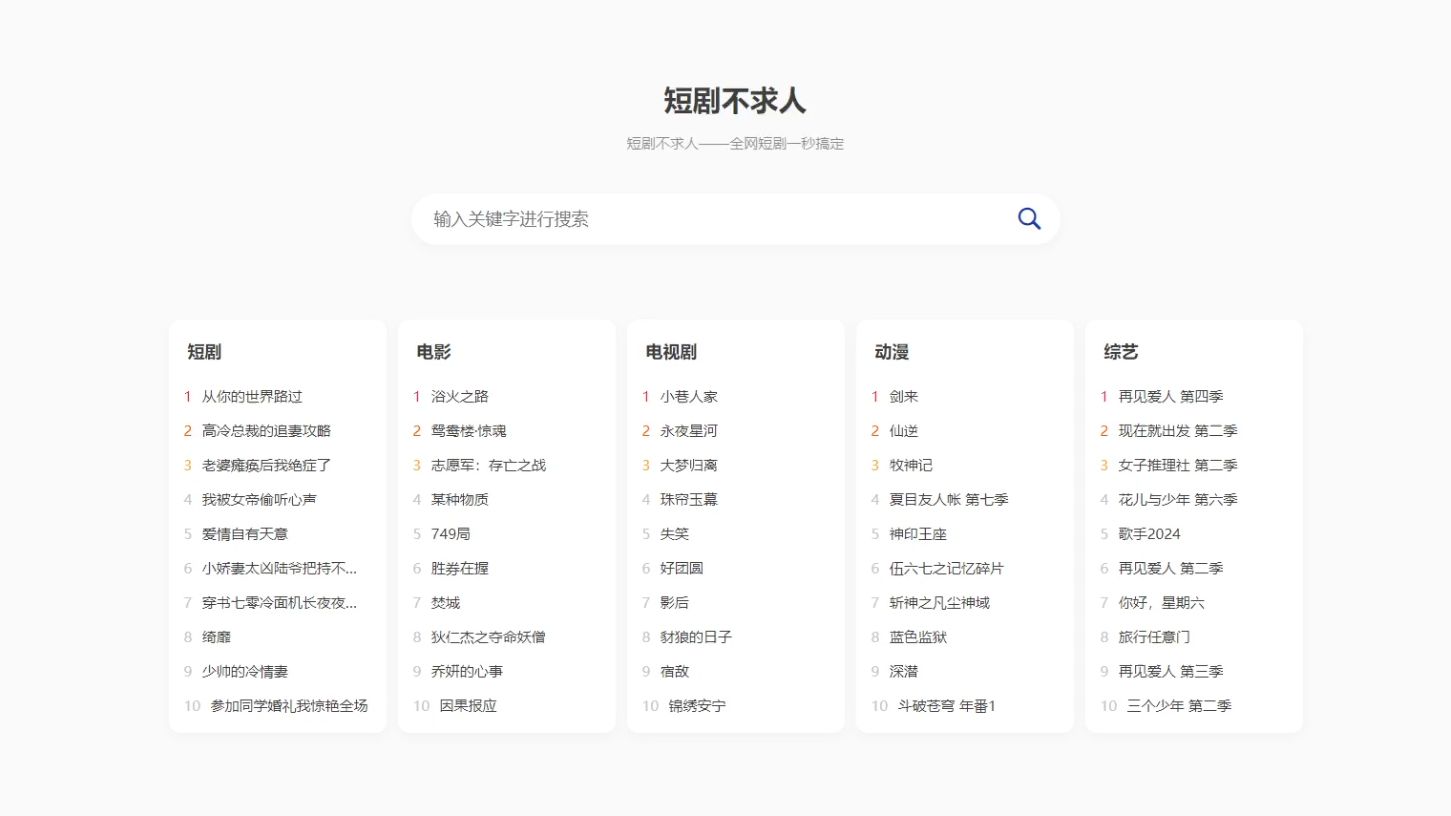Open anime 牧神记
1451x816 pixels.
(x=911, y=465)
